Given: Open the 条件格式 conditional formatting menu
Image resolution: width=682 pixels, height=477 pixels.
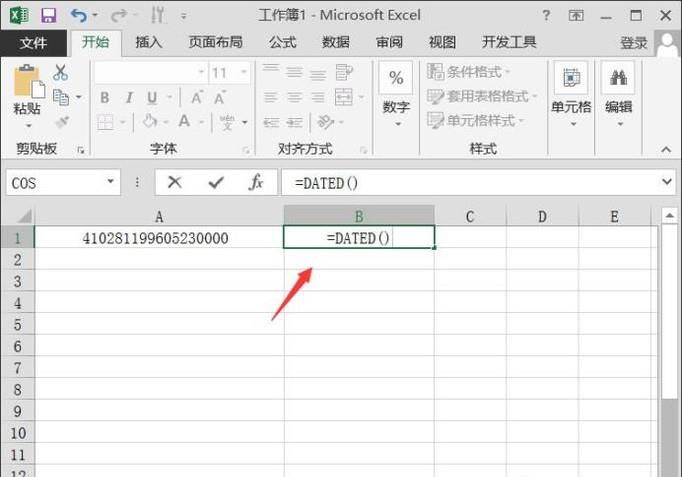Looking at the screenshot, I should point(469,72).
